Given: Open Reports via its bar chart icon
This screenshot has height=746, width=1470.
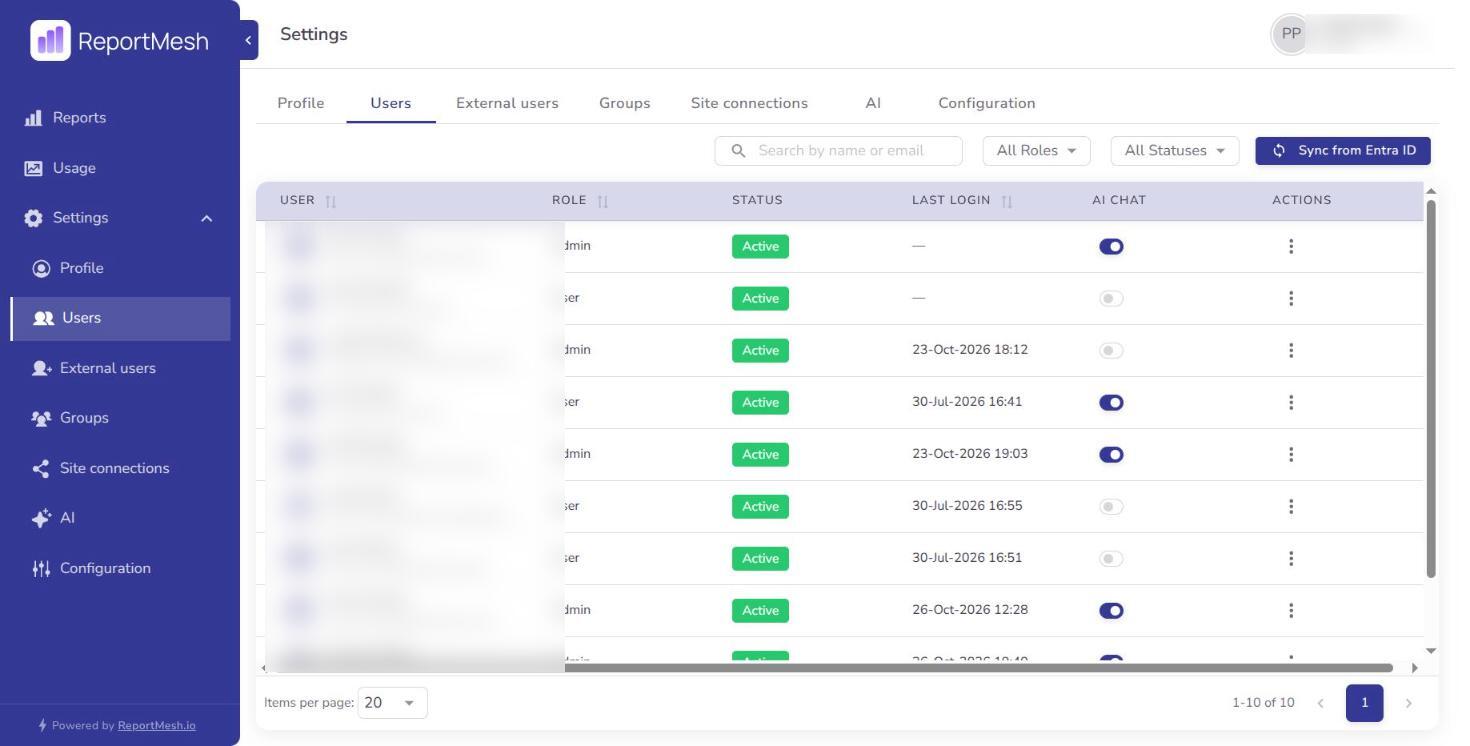Looking at the screenshot, I should pos(33,118).
